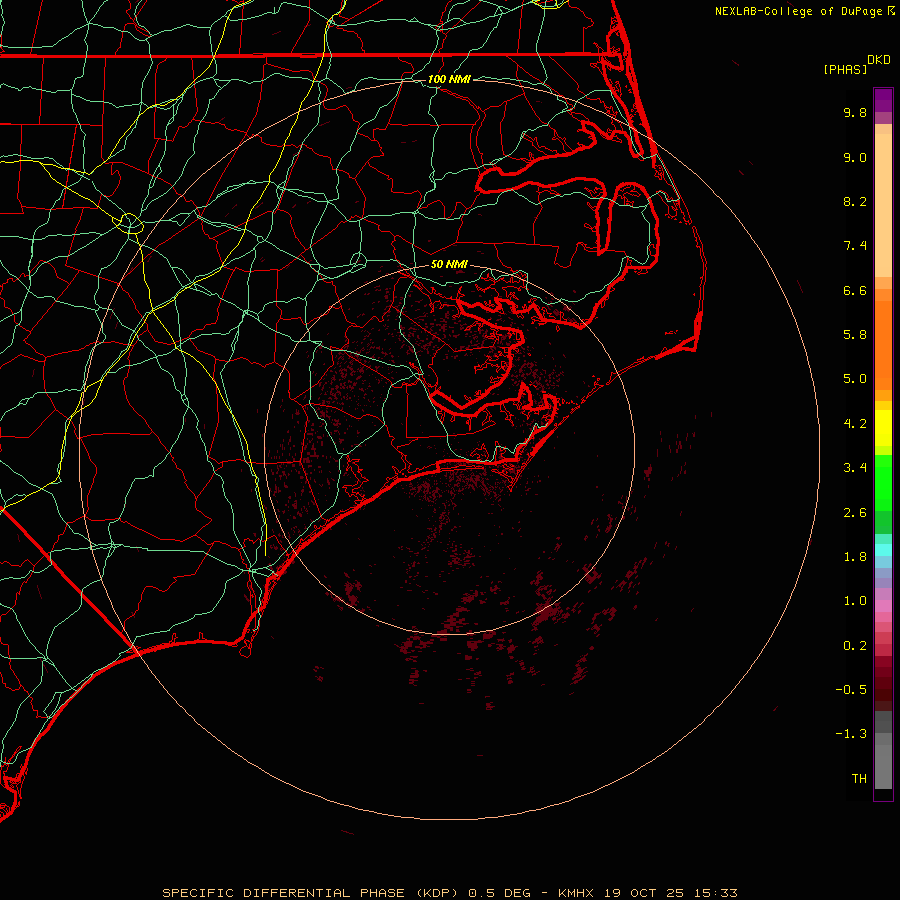Select the cyan swatch near 1.8
Image resolution: width=900 pixels, height=900 pixels.
pos(883,550)
